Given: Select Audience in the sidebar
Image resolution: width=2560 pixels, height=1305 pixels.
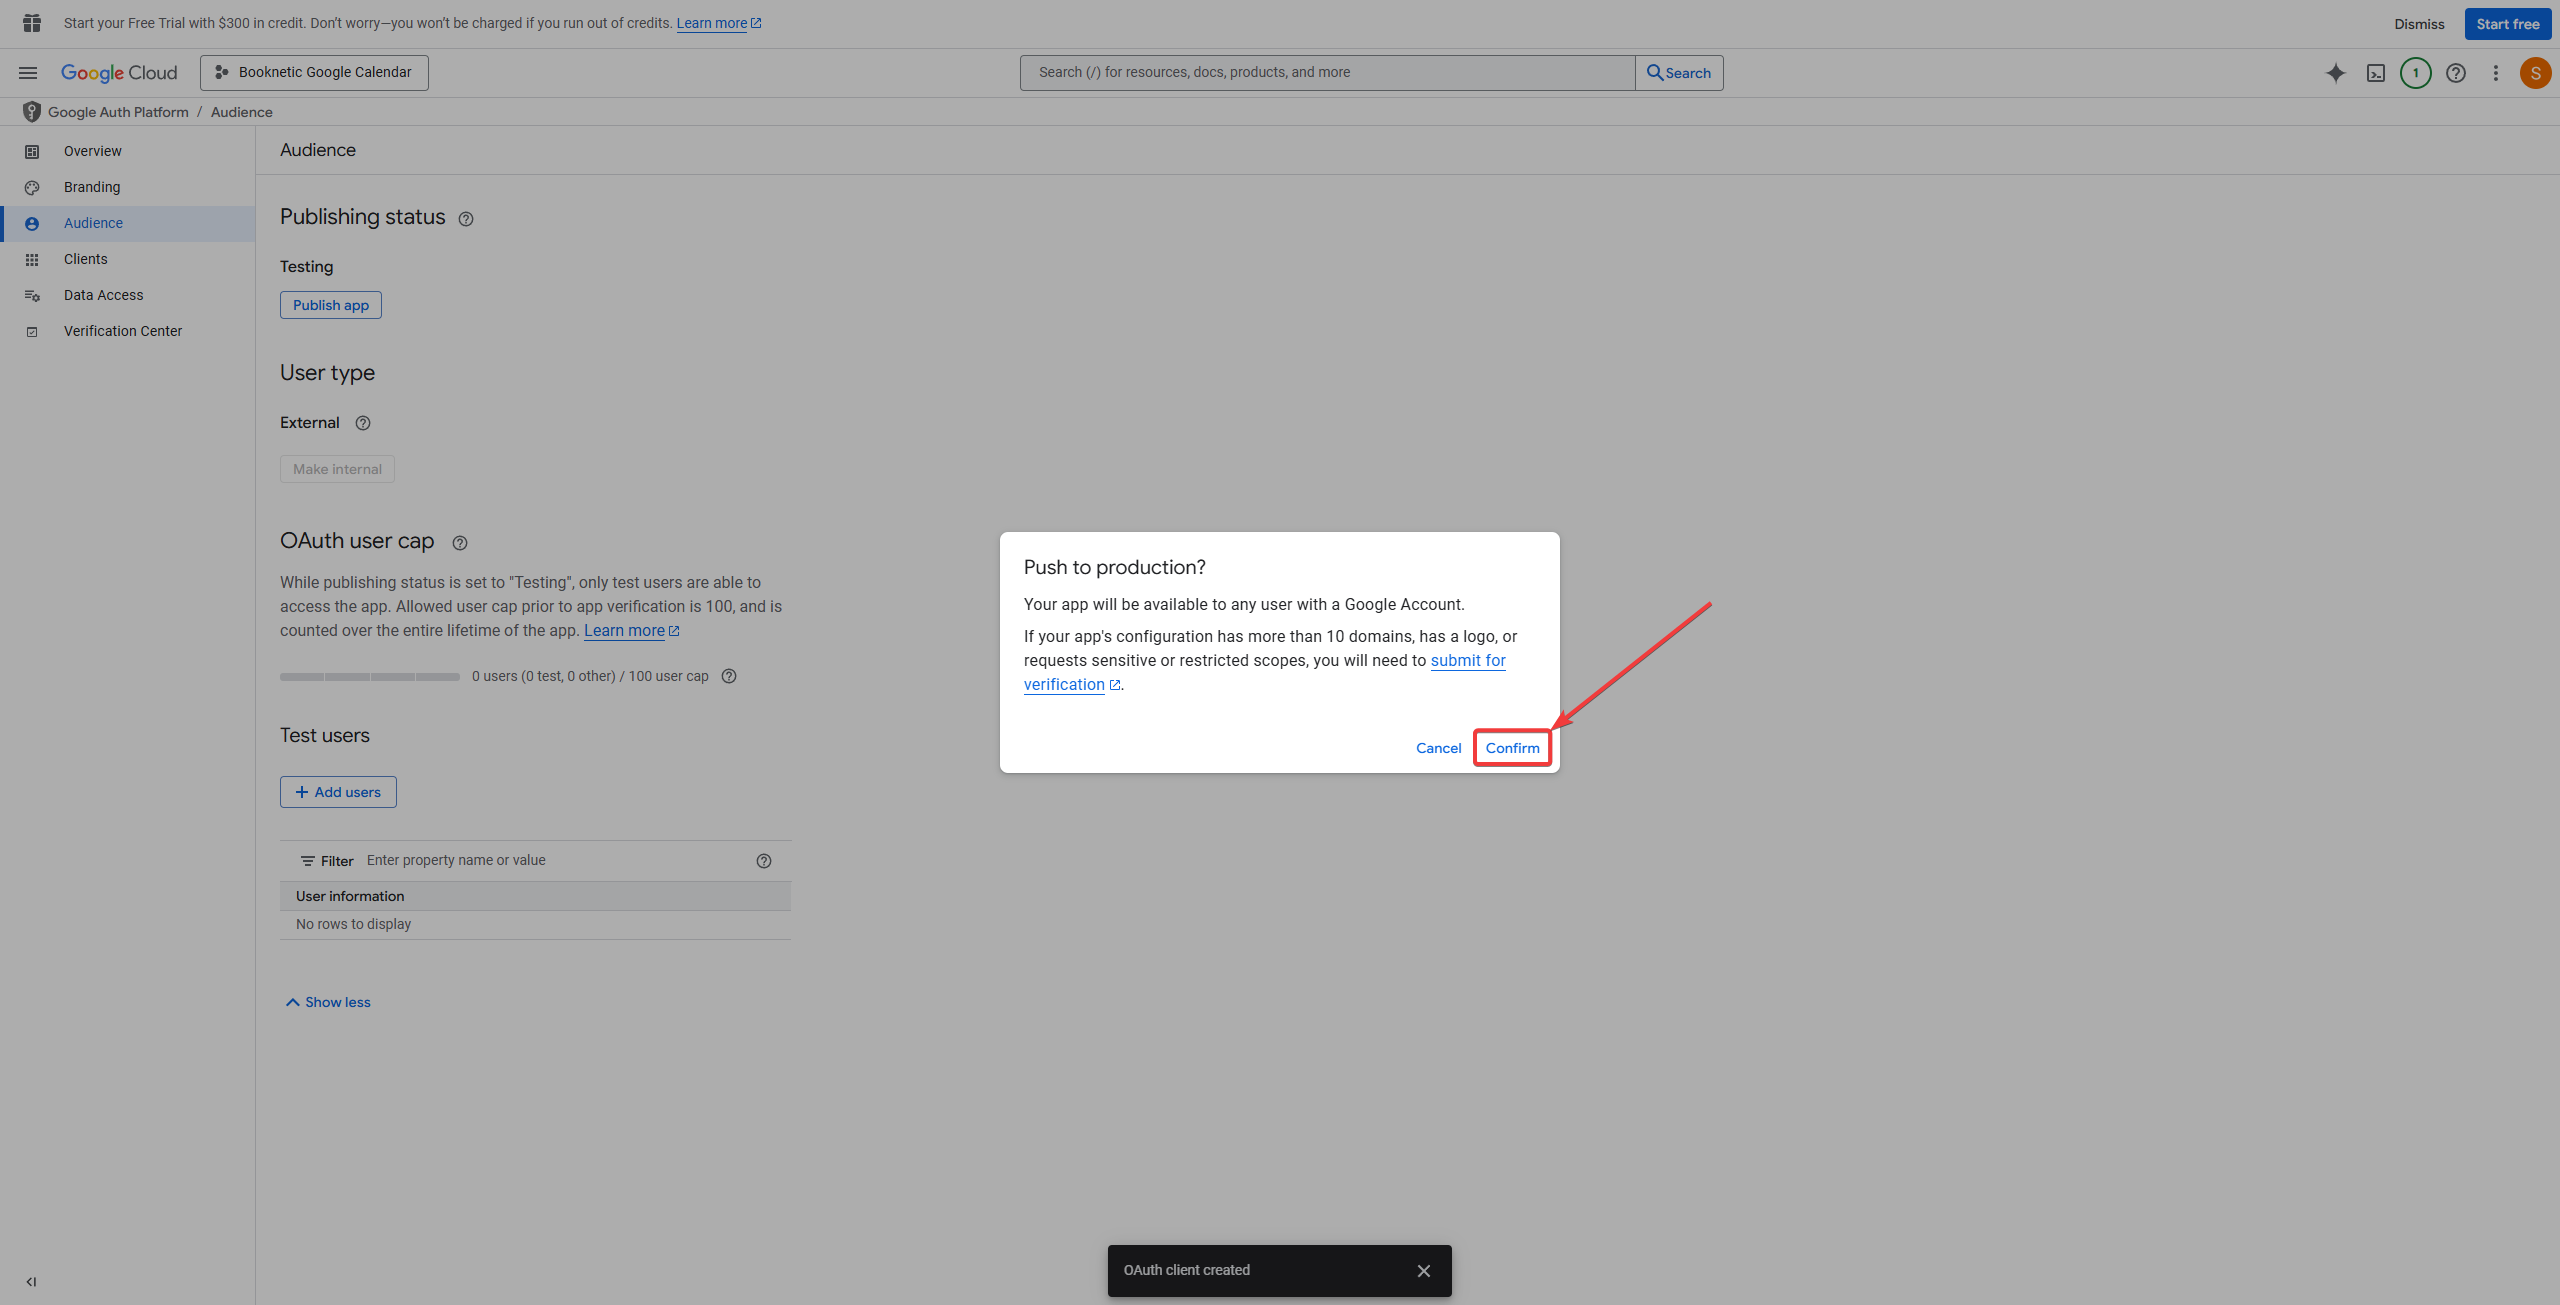Looking at the screenshot, I should [128, 223].
